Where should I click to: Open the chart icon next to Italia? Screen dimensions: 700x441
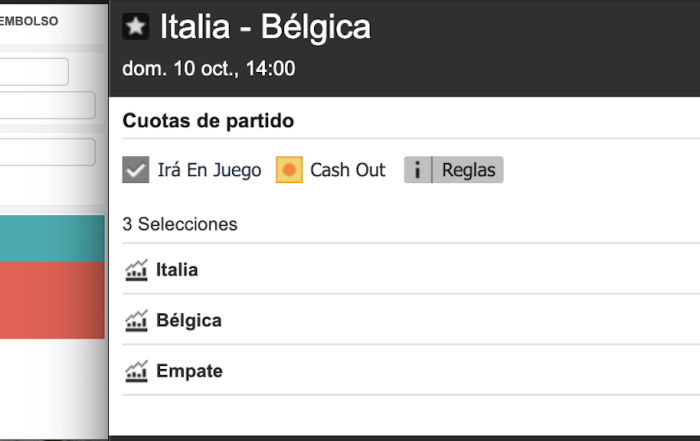click(136, 270)
